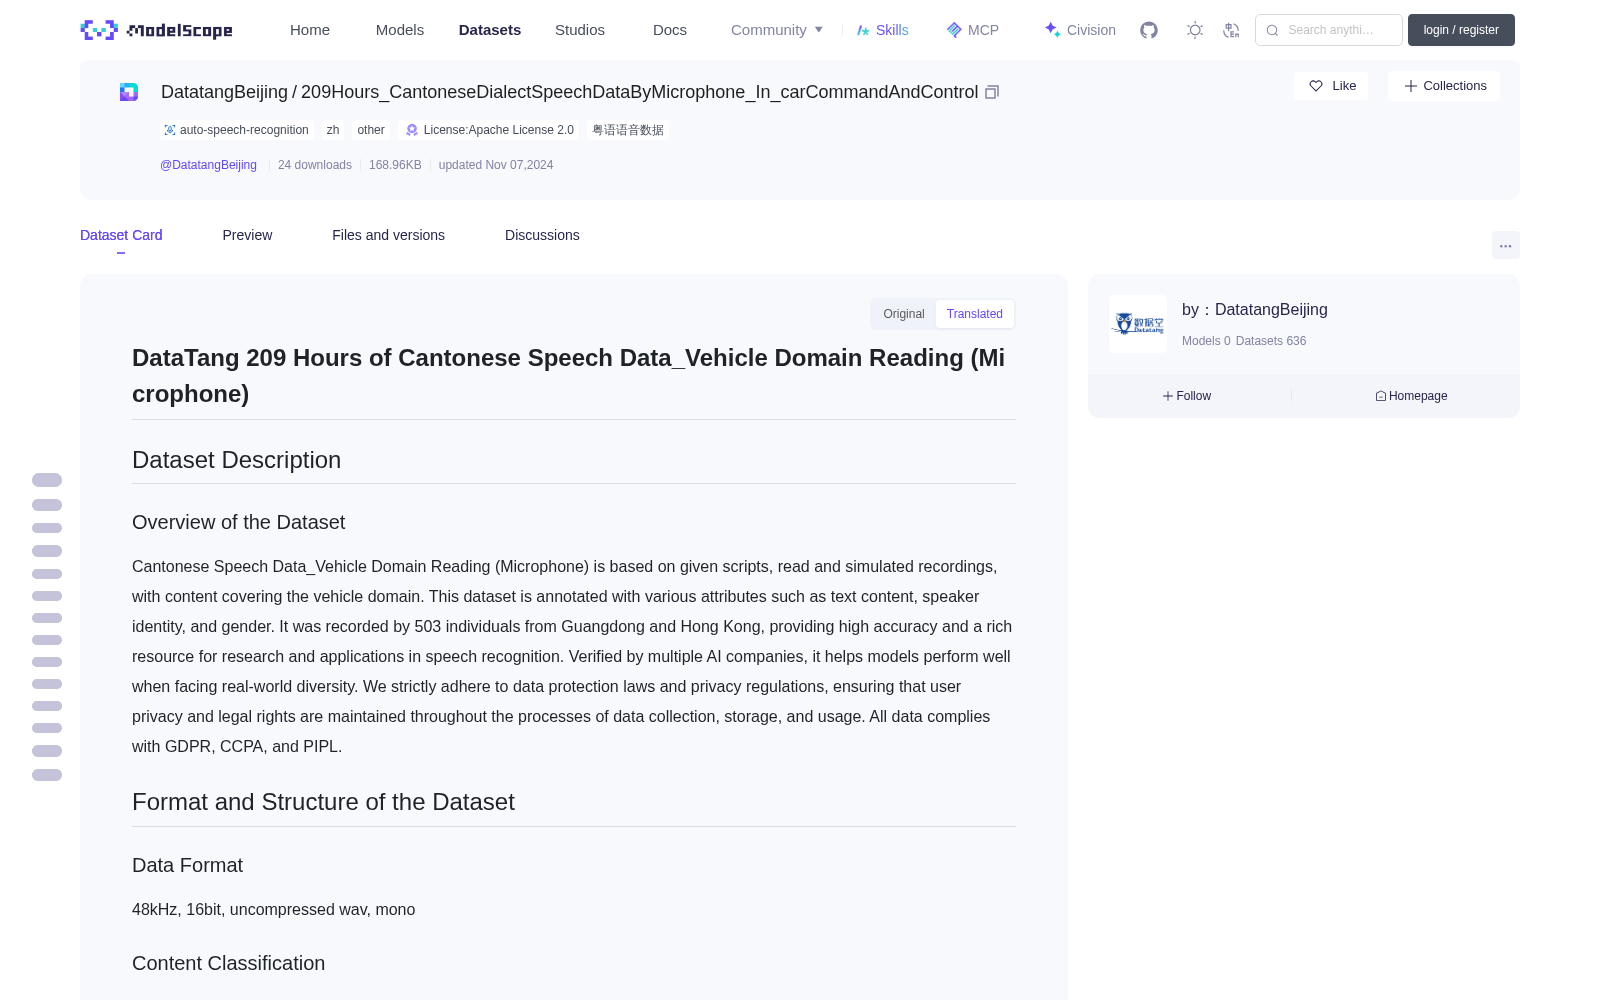The image size is (1600, 1000).
Task: Click the DatatangBeijing organization avatar
Action: pos(1138,324)
